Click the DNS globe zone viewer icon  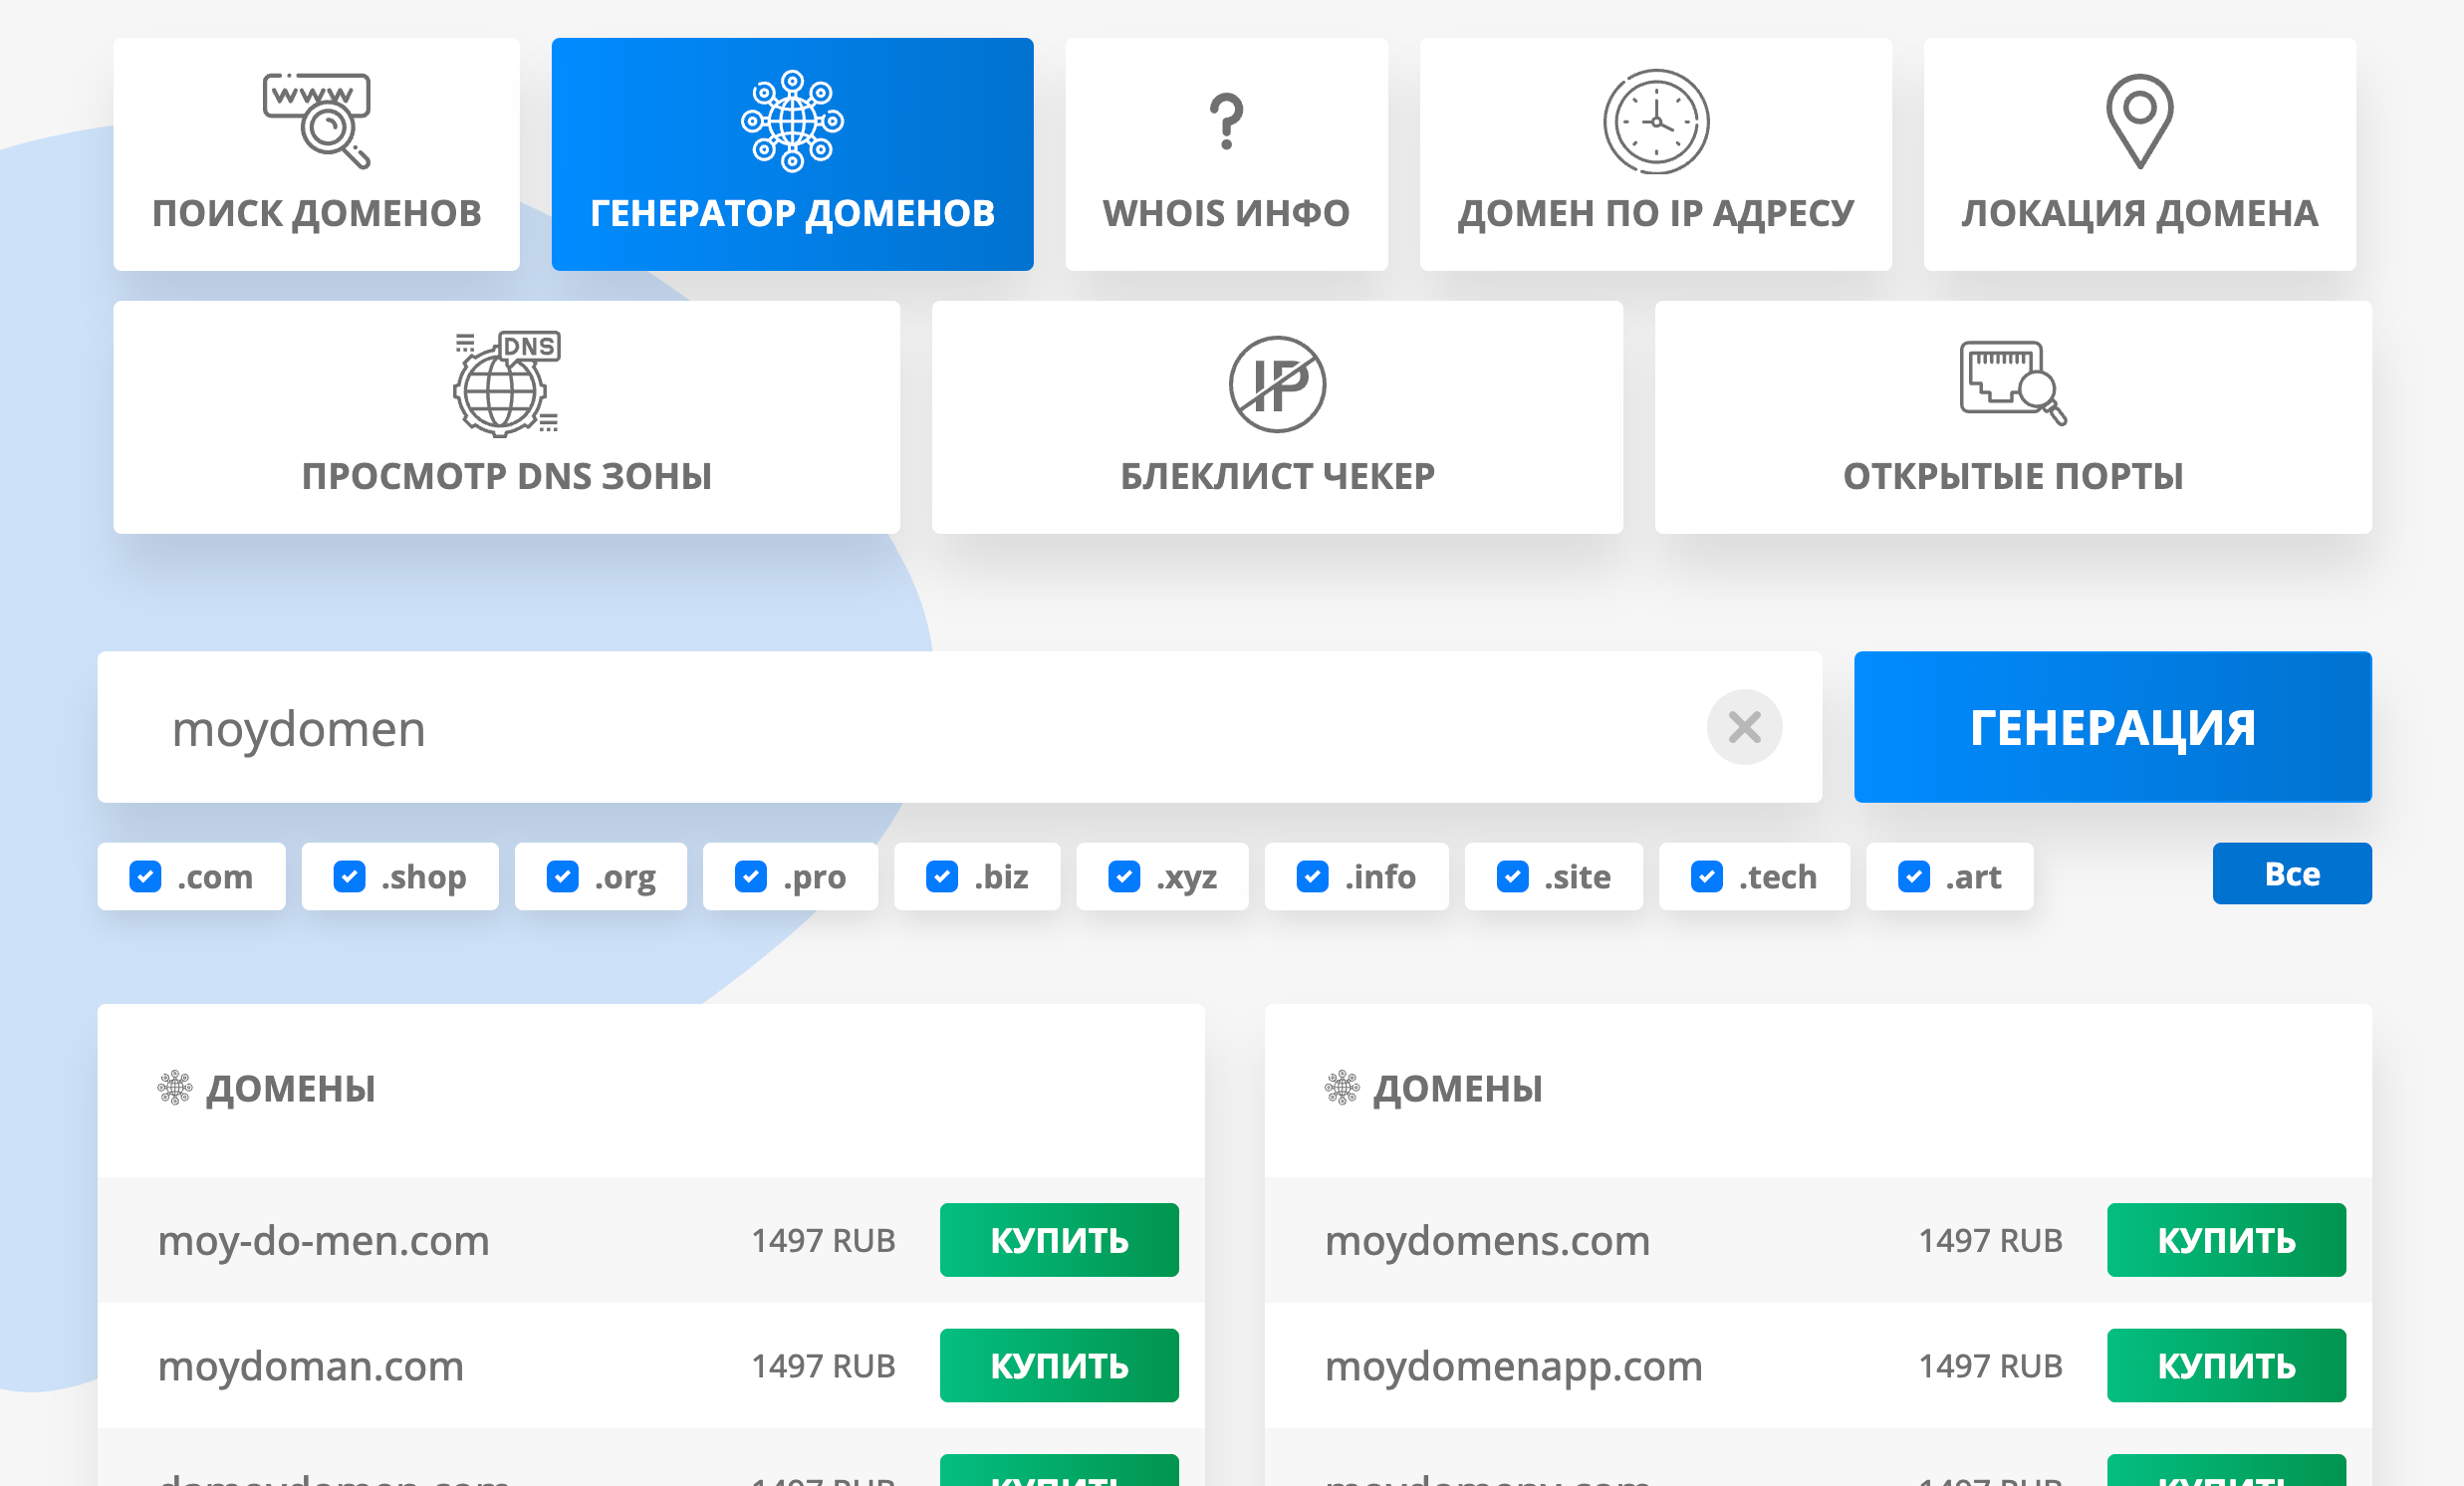pyautogui.click(x=506, y=384)
